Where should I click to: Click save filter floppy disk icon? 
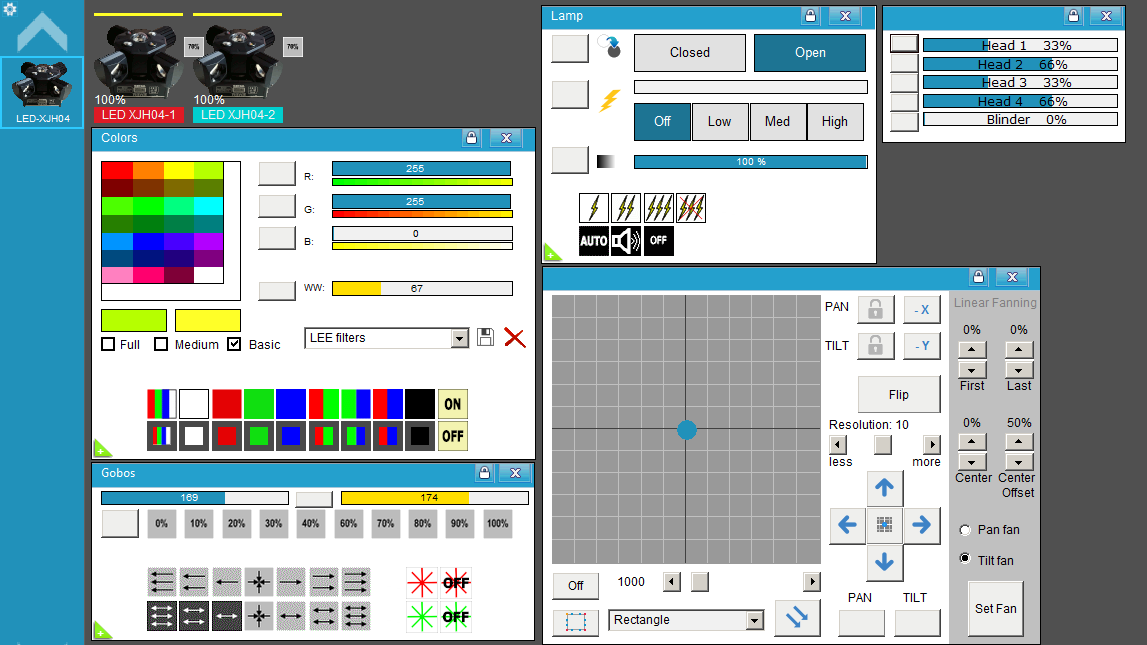[x=485, y=337]
